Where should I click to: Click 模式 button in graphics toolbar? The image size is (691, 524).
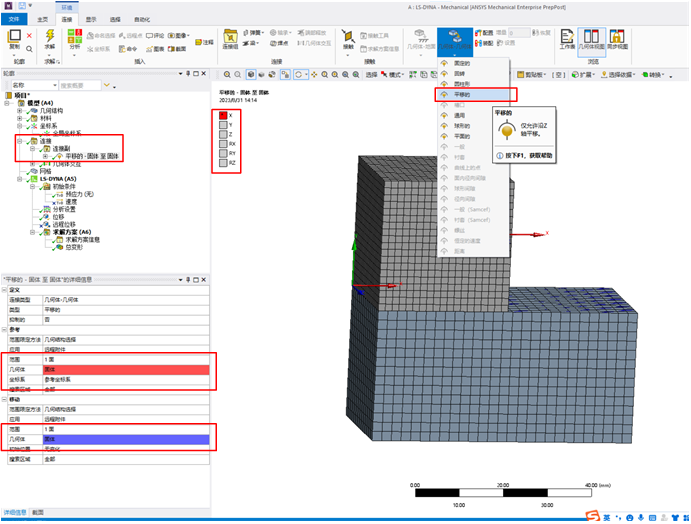click(392, 74)
